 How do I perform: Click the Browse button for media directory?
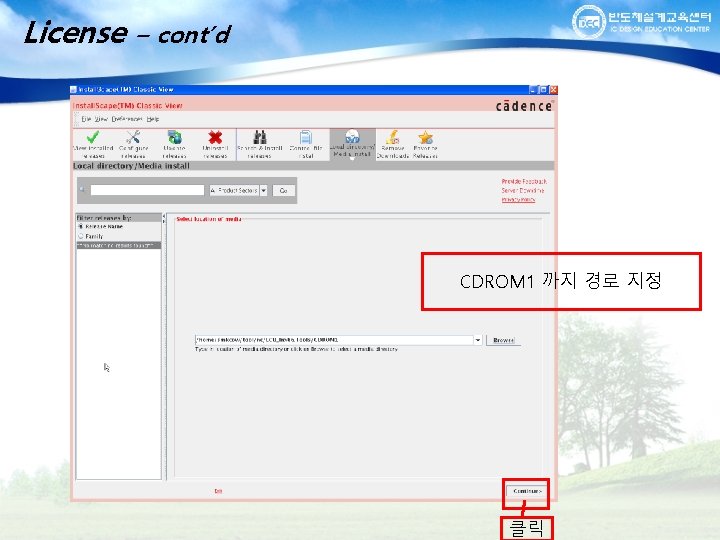pyautogui.click(x=503, y=340)
